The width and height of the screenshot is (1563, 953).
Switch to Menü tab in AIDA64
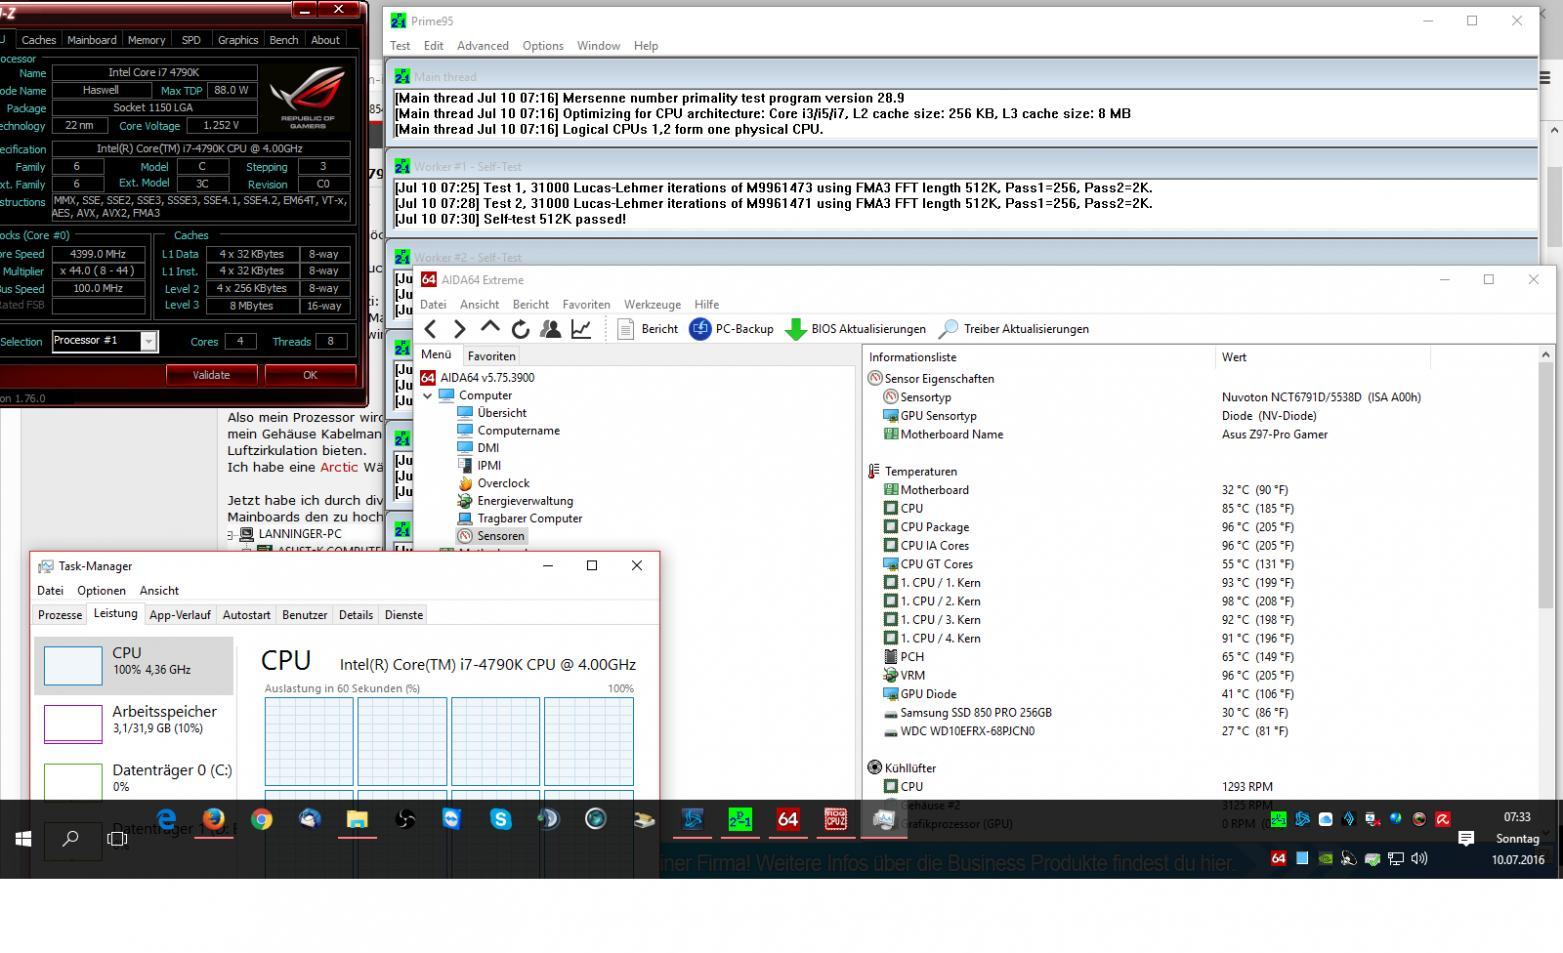437,355
